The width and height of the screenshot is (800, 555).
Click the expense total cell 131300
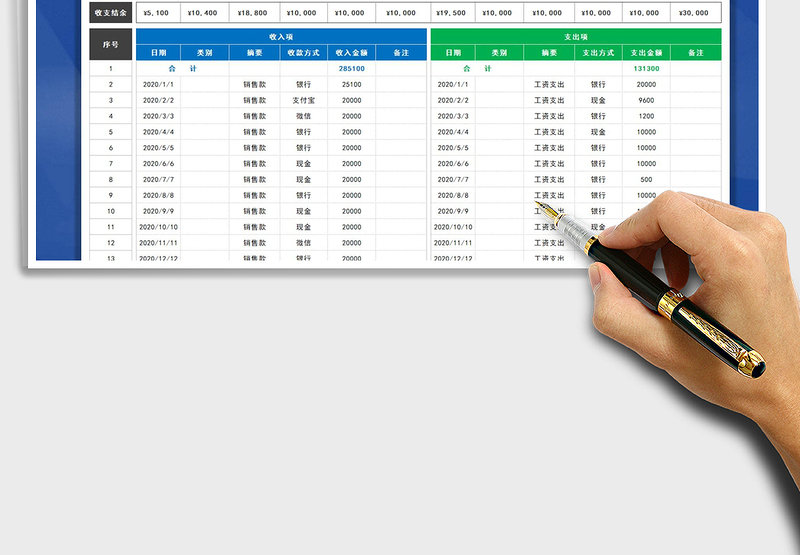[x=646, y=68]
